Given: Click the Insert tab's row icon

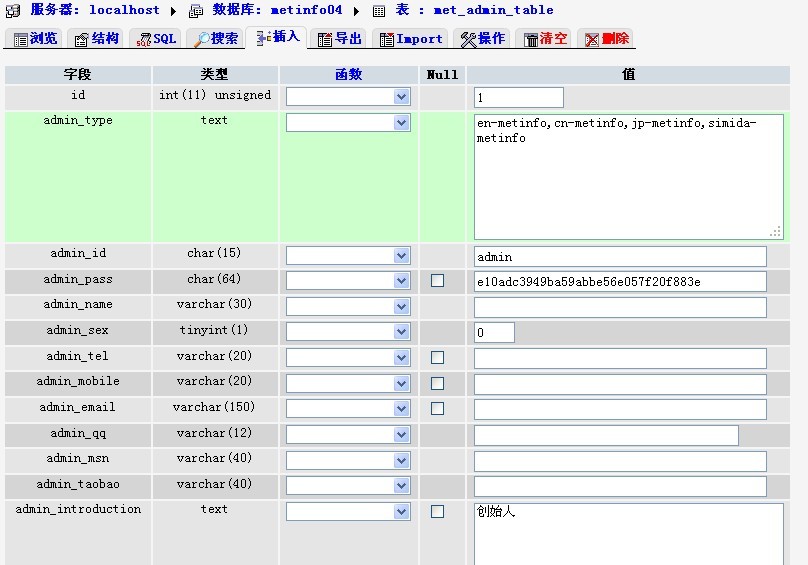Looking at the screenshot, I should click(263, 38).
